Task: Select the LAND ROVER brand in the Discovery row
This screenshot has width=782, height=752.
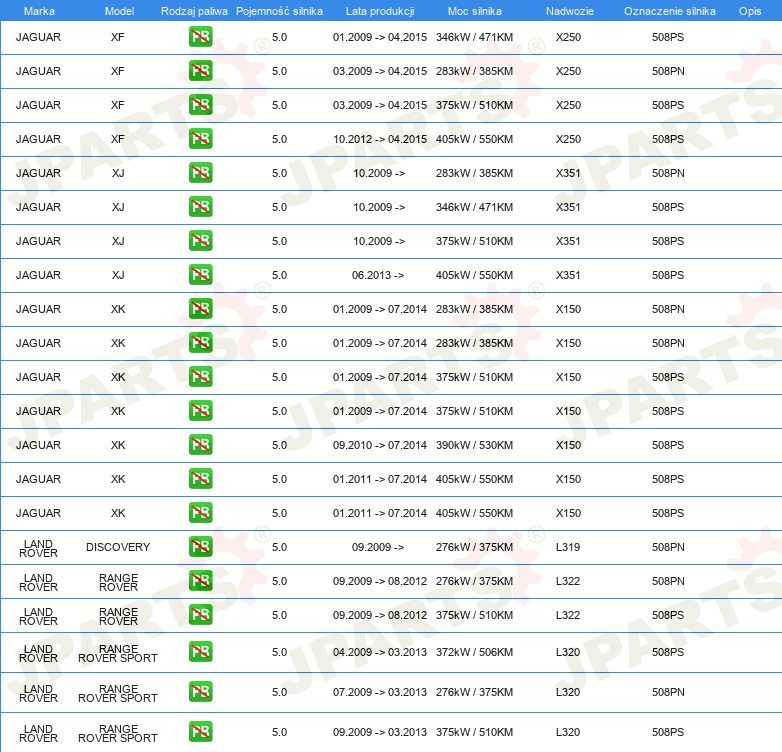Action: tap(38, 549)
